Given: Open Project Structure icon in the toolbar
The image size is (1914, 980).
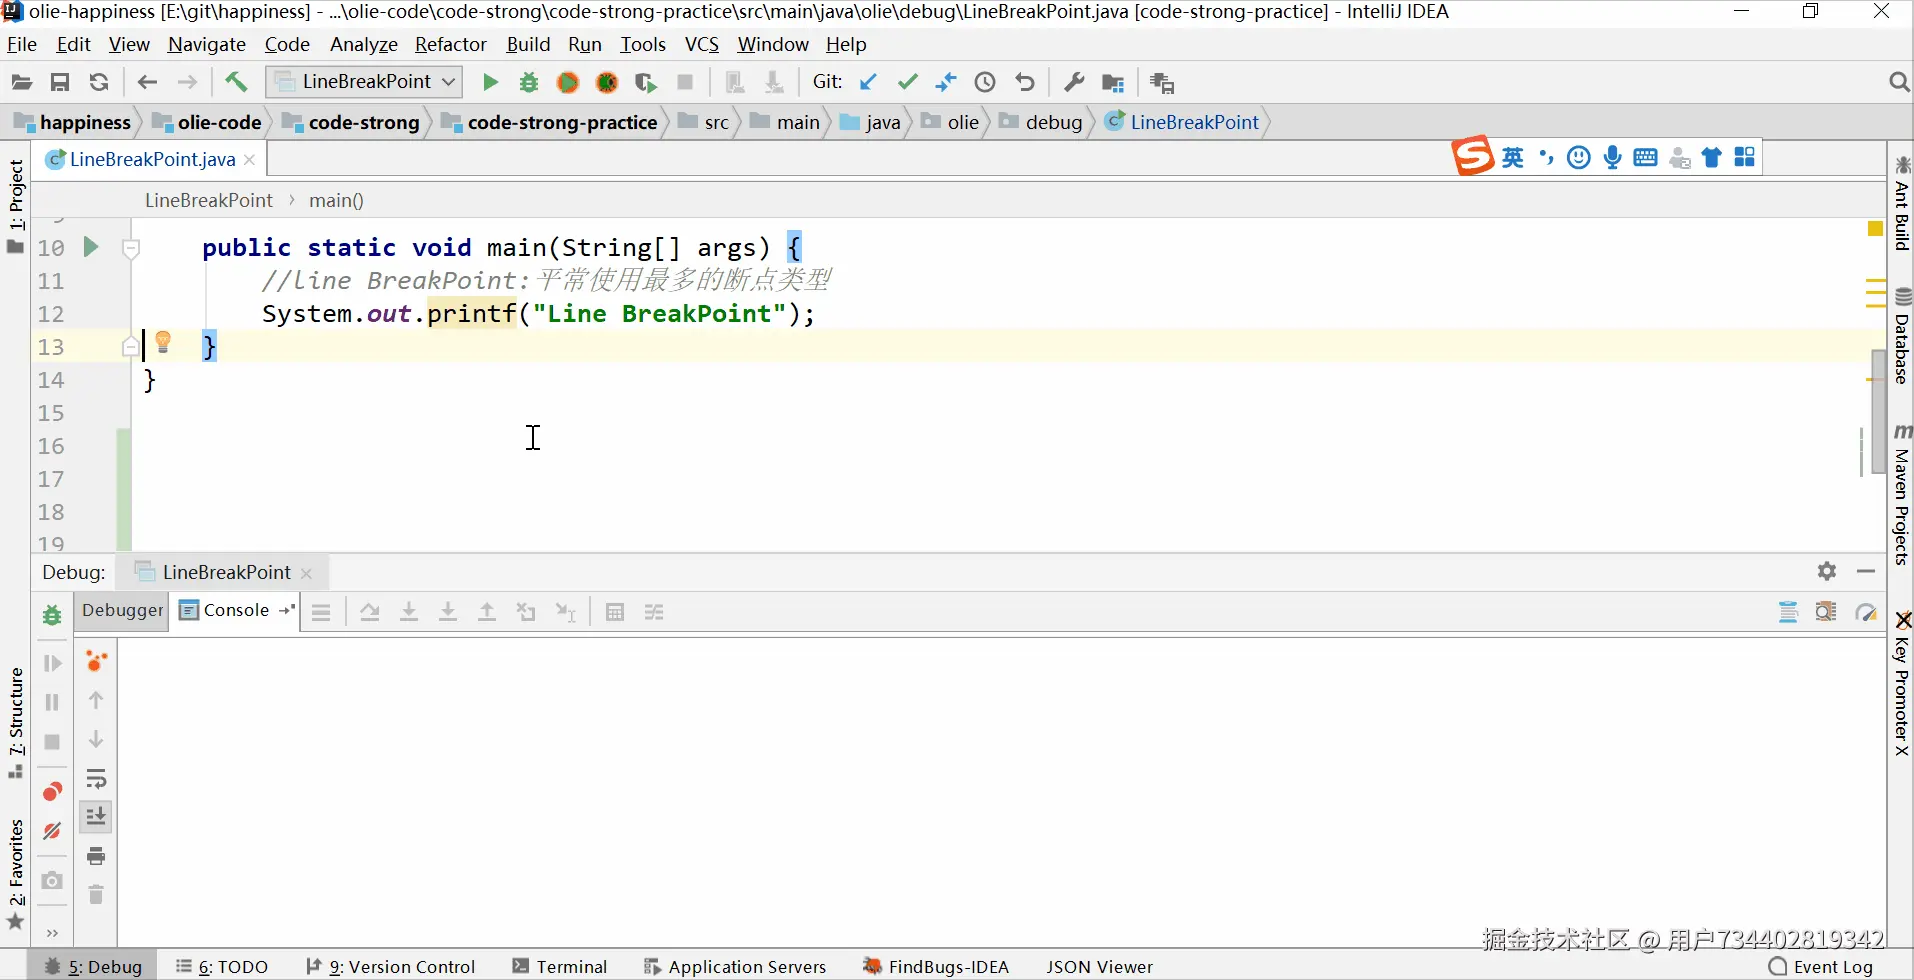Looking at the screenshot, I should point(1113,82).
